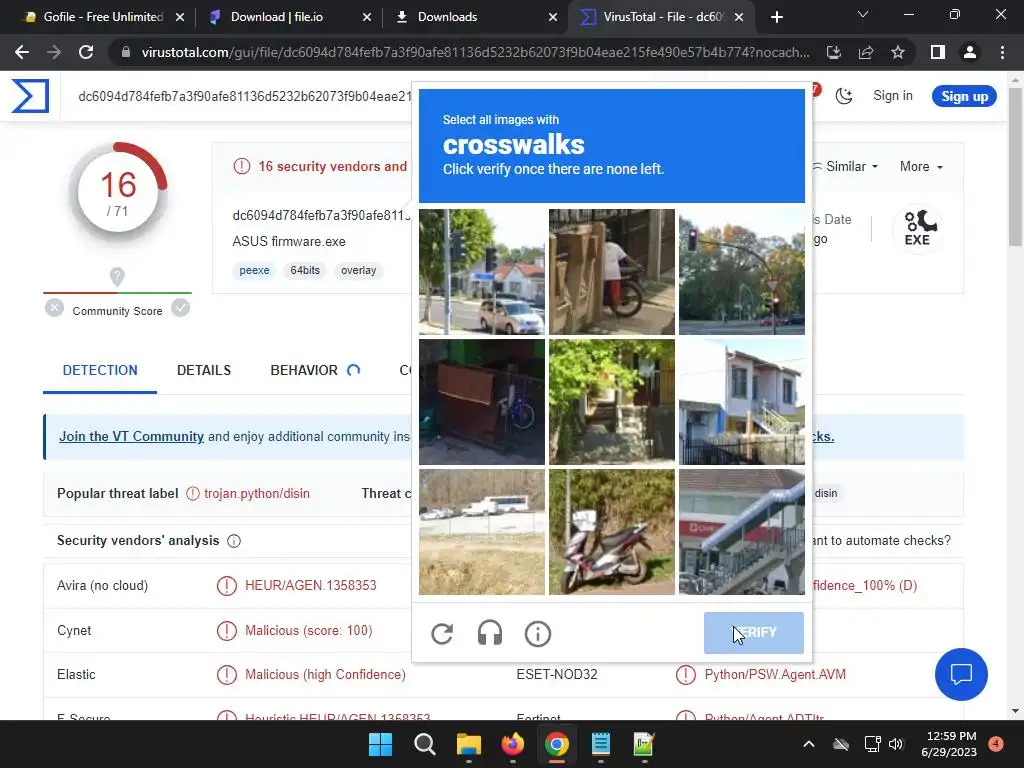Image resolution: width=1024 pixels, height=768 pixels.
Task: Click the 64bits tag
Action: pyautogui.click(x=305, y=270)
